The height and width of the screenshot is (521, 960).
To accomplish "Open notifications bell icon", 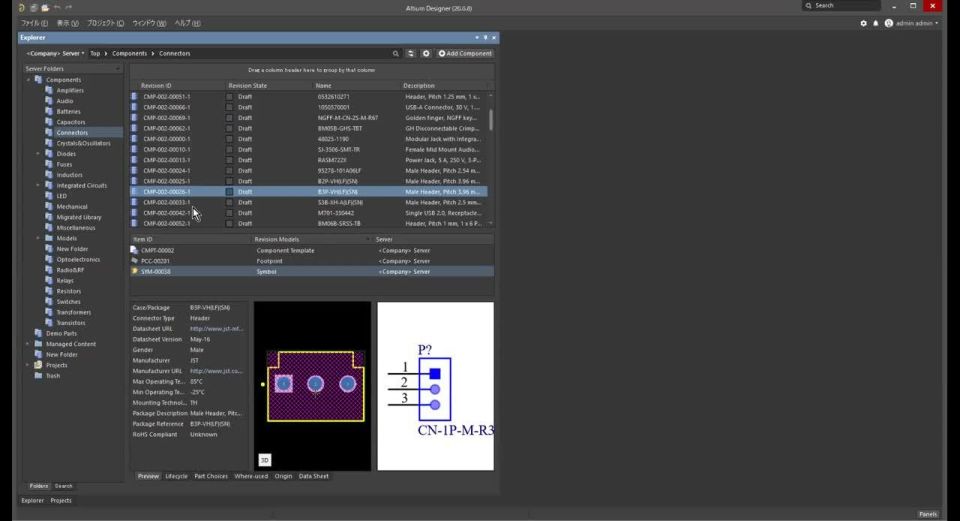I will tap(876, 23).
